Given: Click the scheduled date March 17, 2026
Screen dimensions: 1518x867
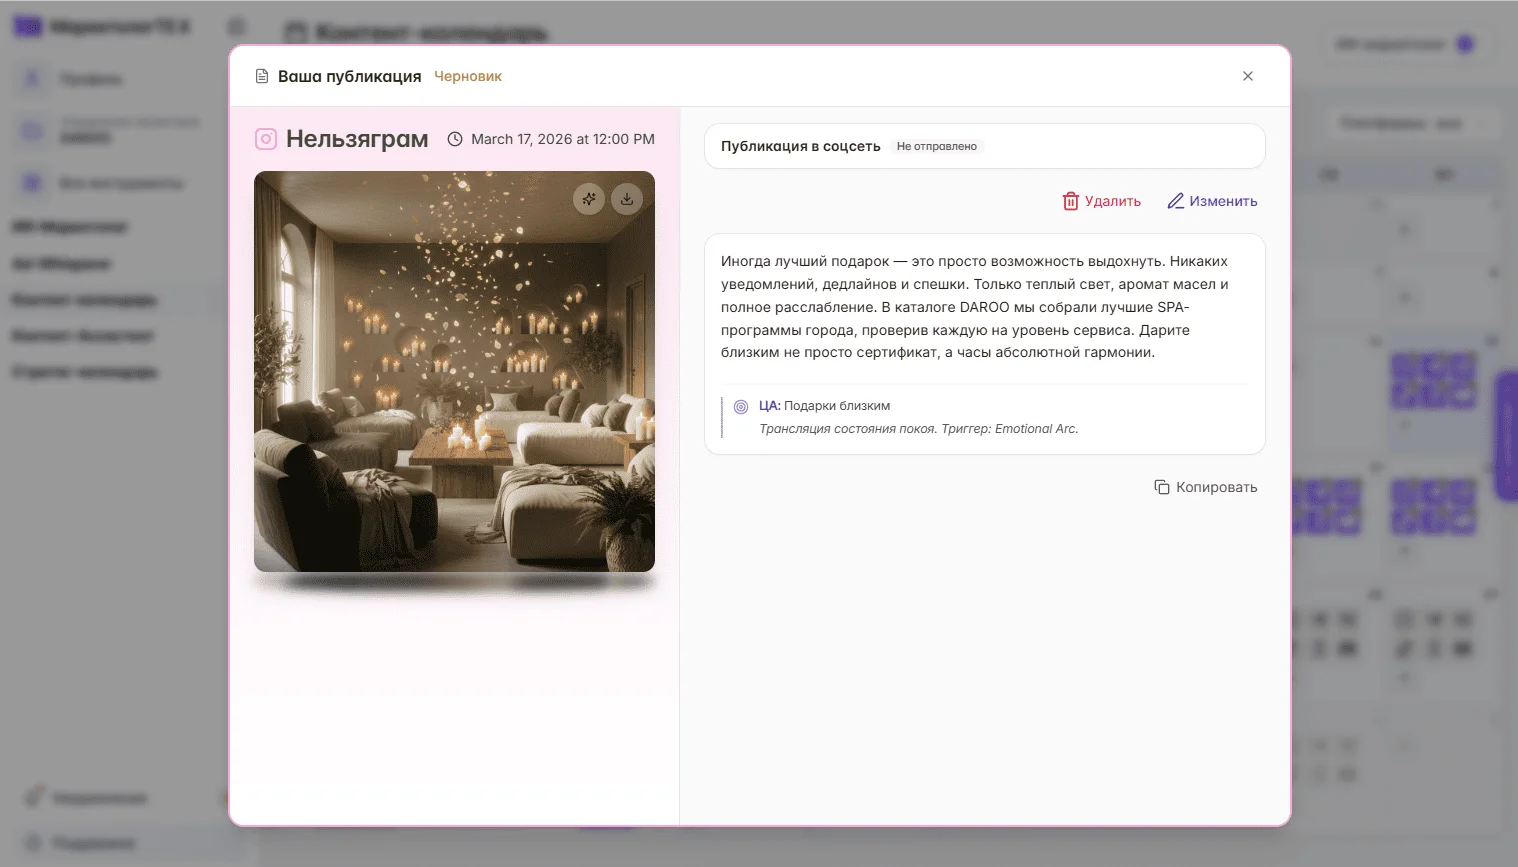Looking at the screenshot, I should point(563,139).
